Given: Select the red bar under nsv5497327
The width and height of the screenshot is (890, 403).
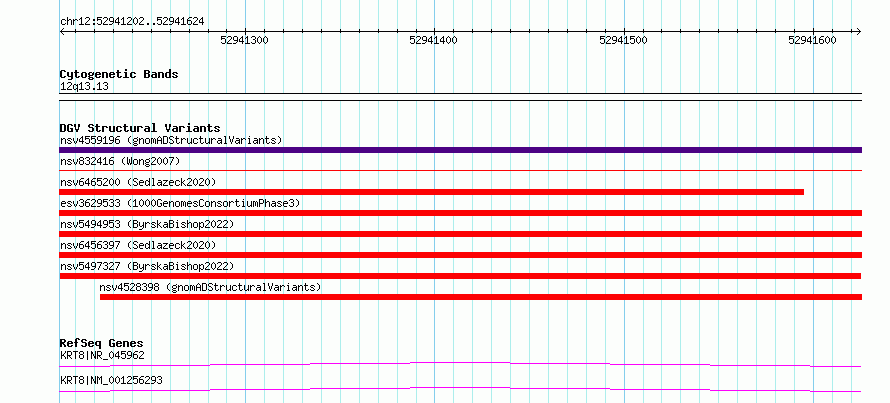Looking at the screenshot, I should [460, 276].
